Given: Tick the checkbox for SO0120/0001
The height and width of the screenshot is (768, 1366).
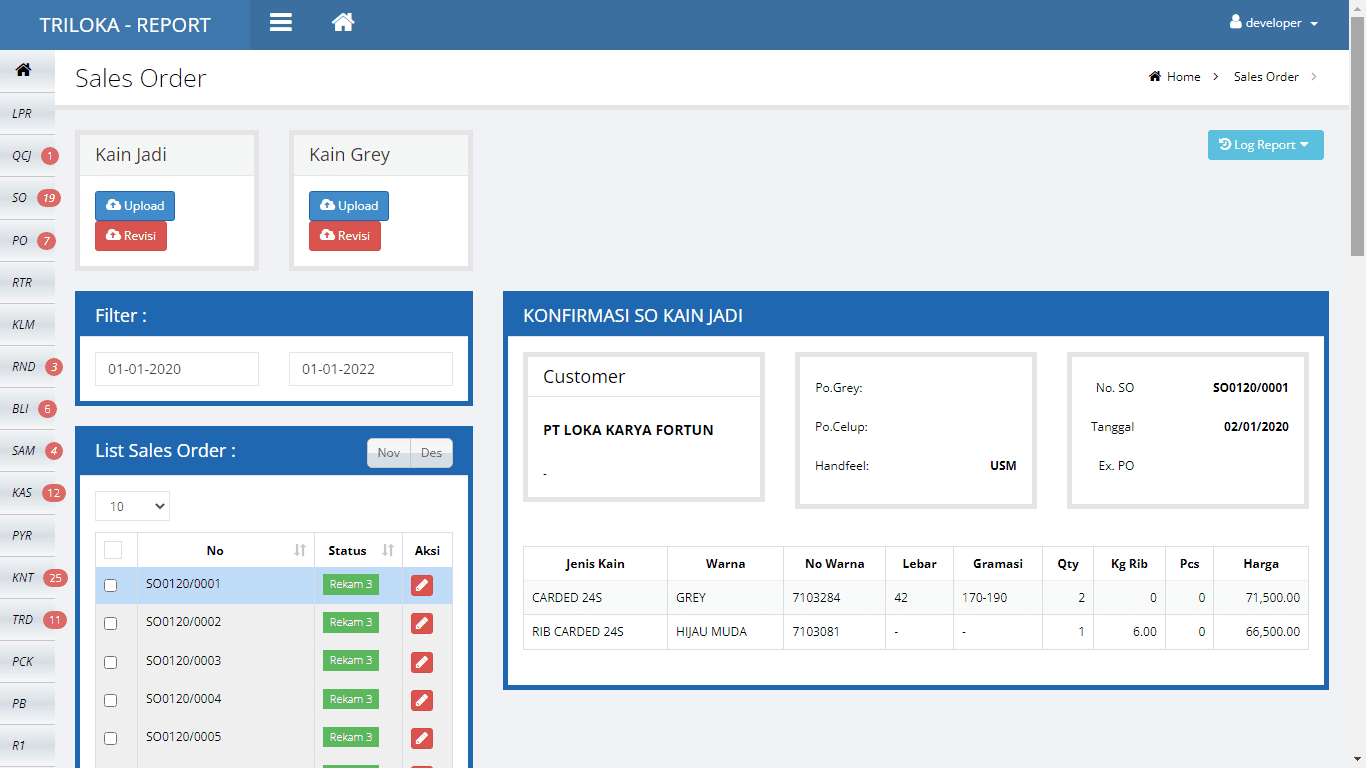Looking at the screenshot, I should (x=111, y=585).
